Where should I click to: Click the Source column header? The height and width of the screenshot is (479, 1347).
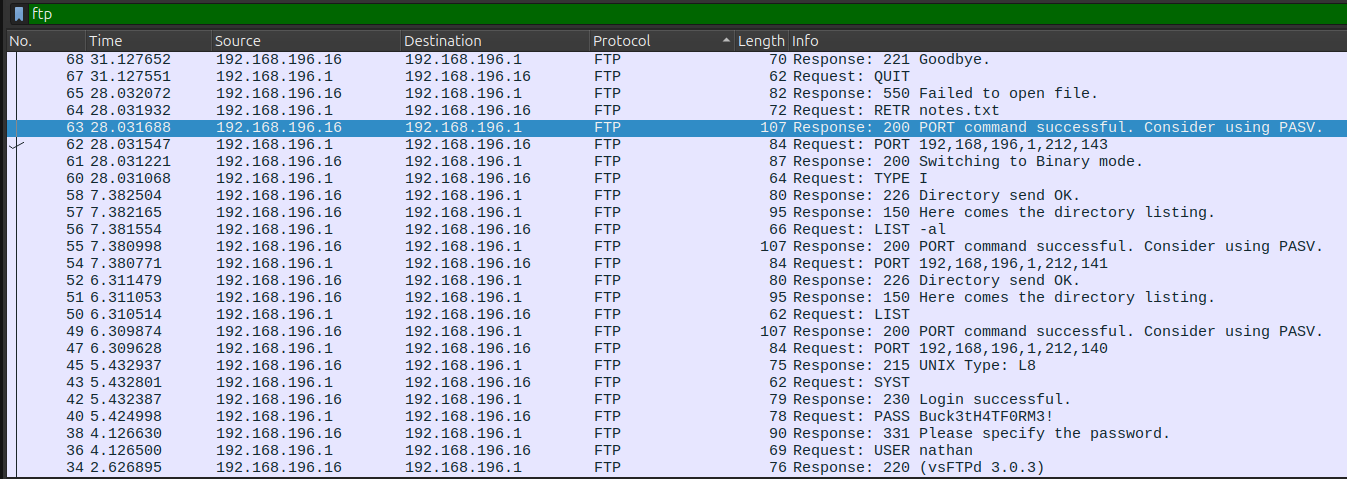click(305, 41)
